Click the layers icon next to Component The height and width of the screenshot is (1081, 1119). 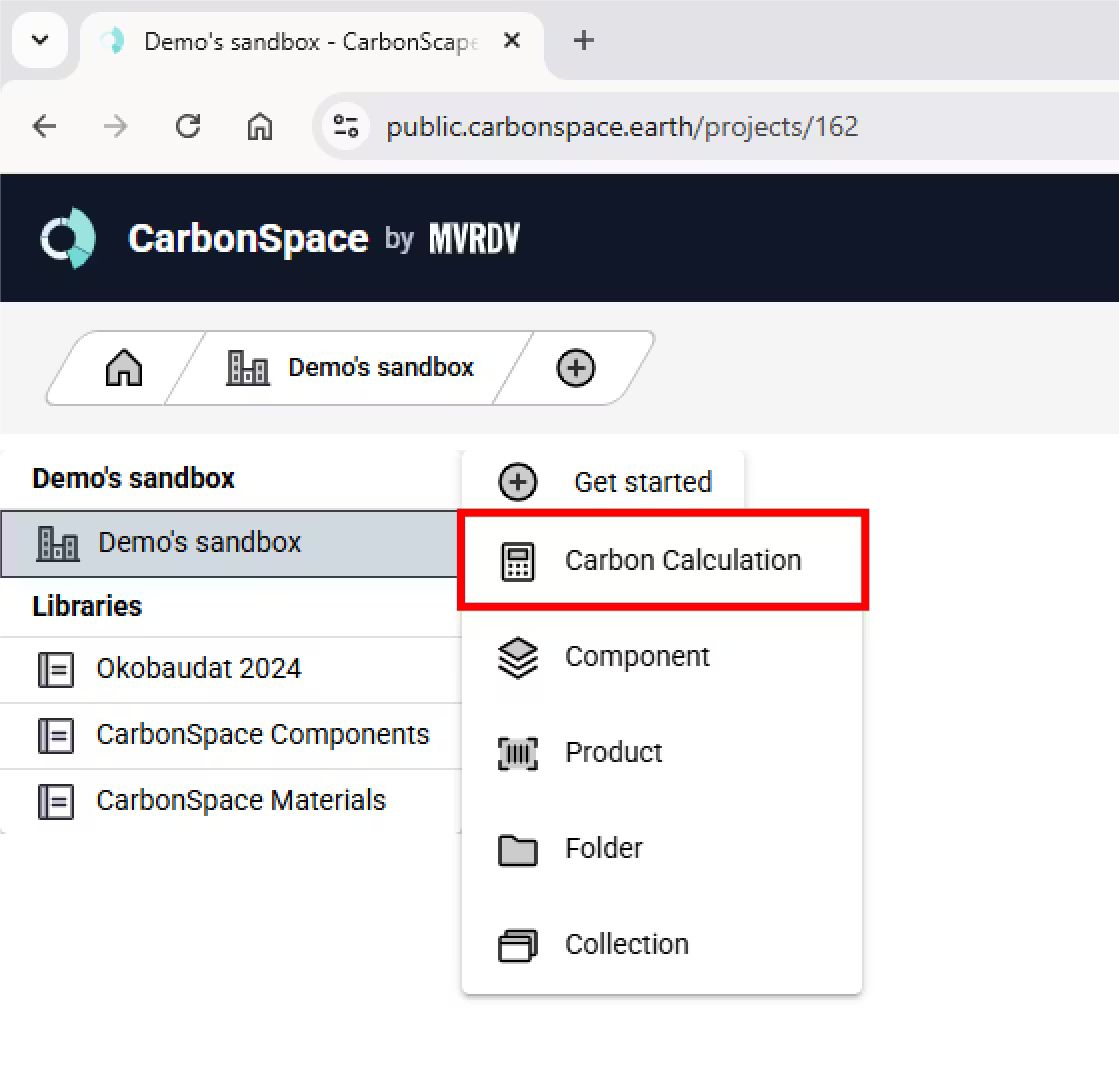pos(517,658)
